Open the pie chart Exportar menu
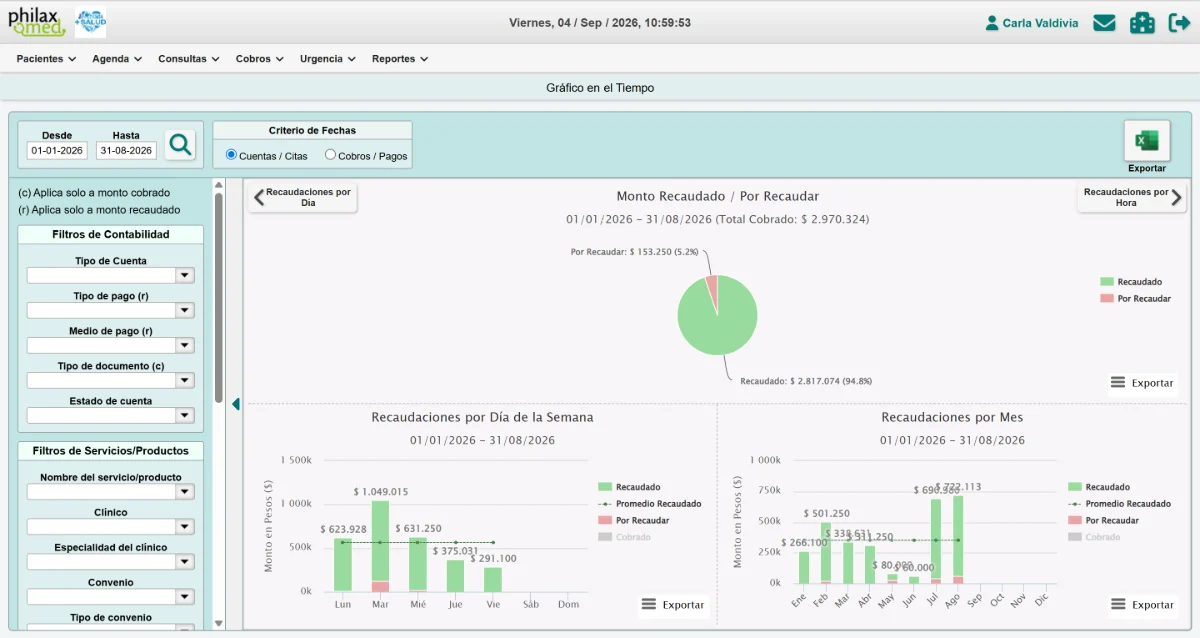Image resolution: width=1200 pixels, height=638 pixels. tap(1143, 383)
